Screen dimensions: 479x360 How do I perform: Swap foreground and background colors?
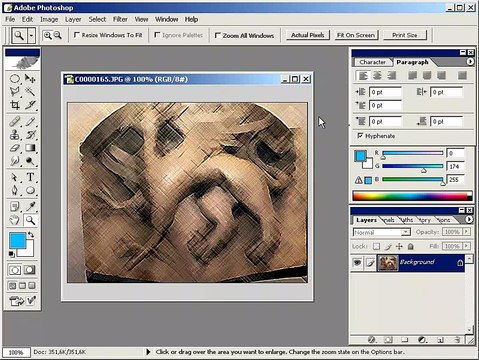[31, 235]
